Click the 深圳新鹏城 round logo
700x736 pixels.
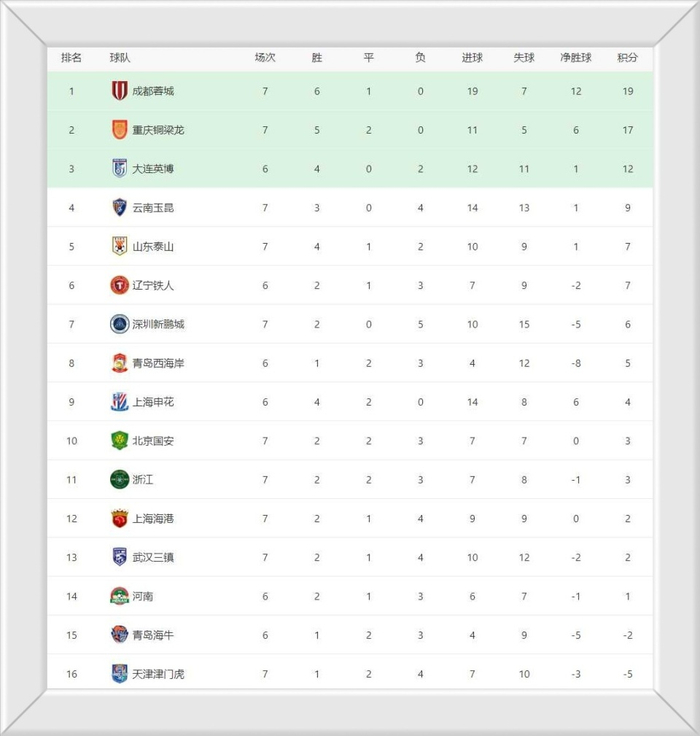(120, 324)
